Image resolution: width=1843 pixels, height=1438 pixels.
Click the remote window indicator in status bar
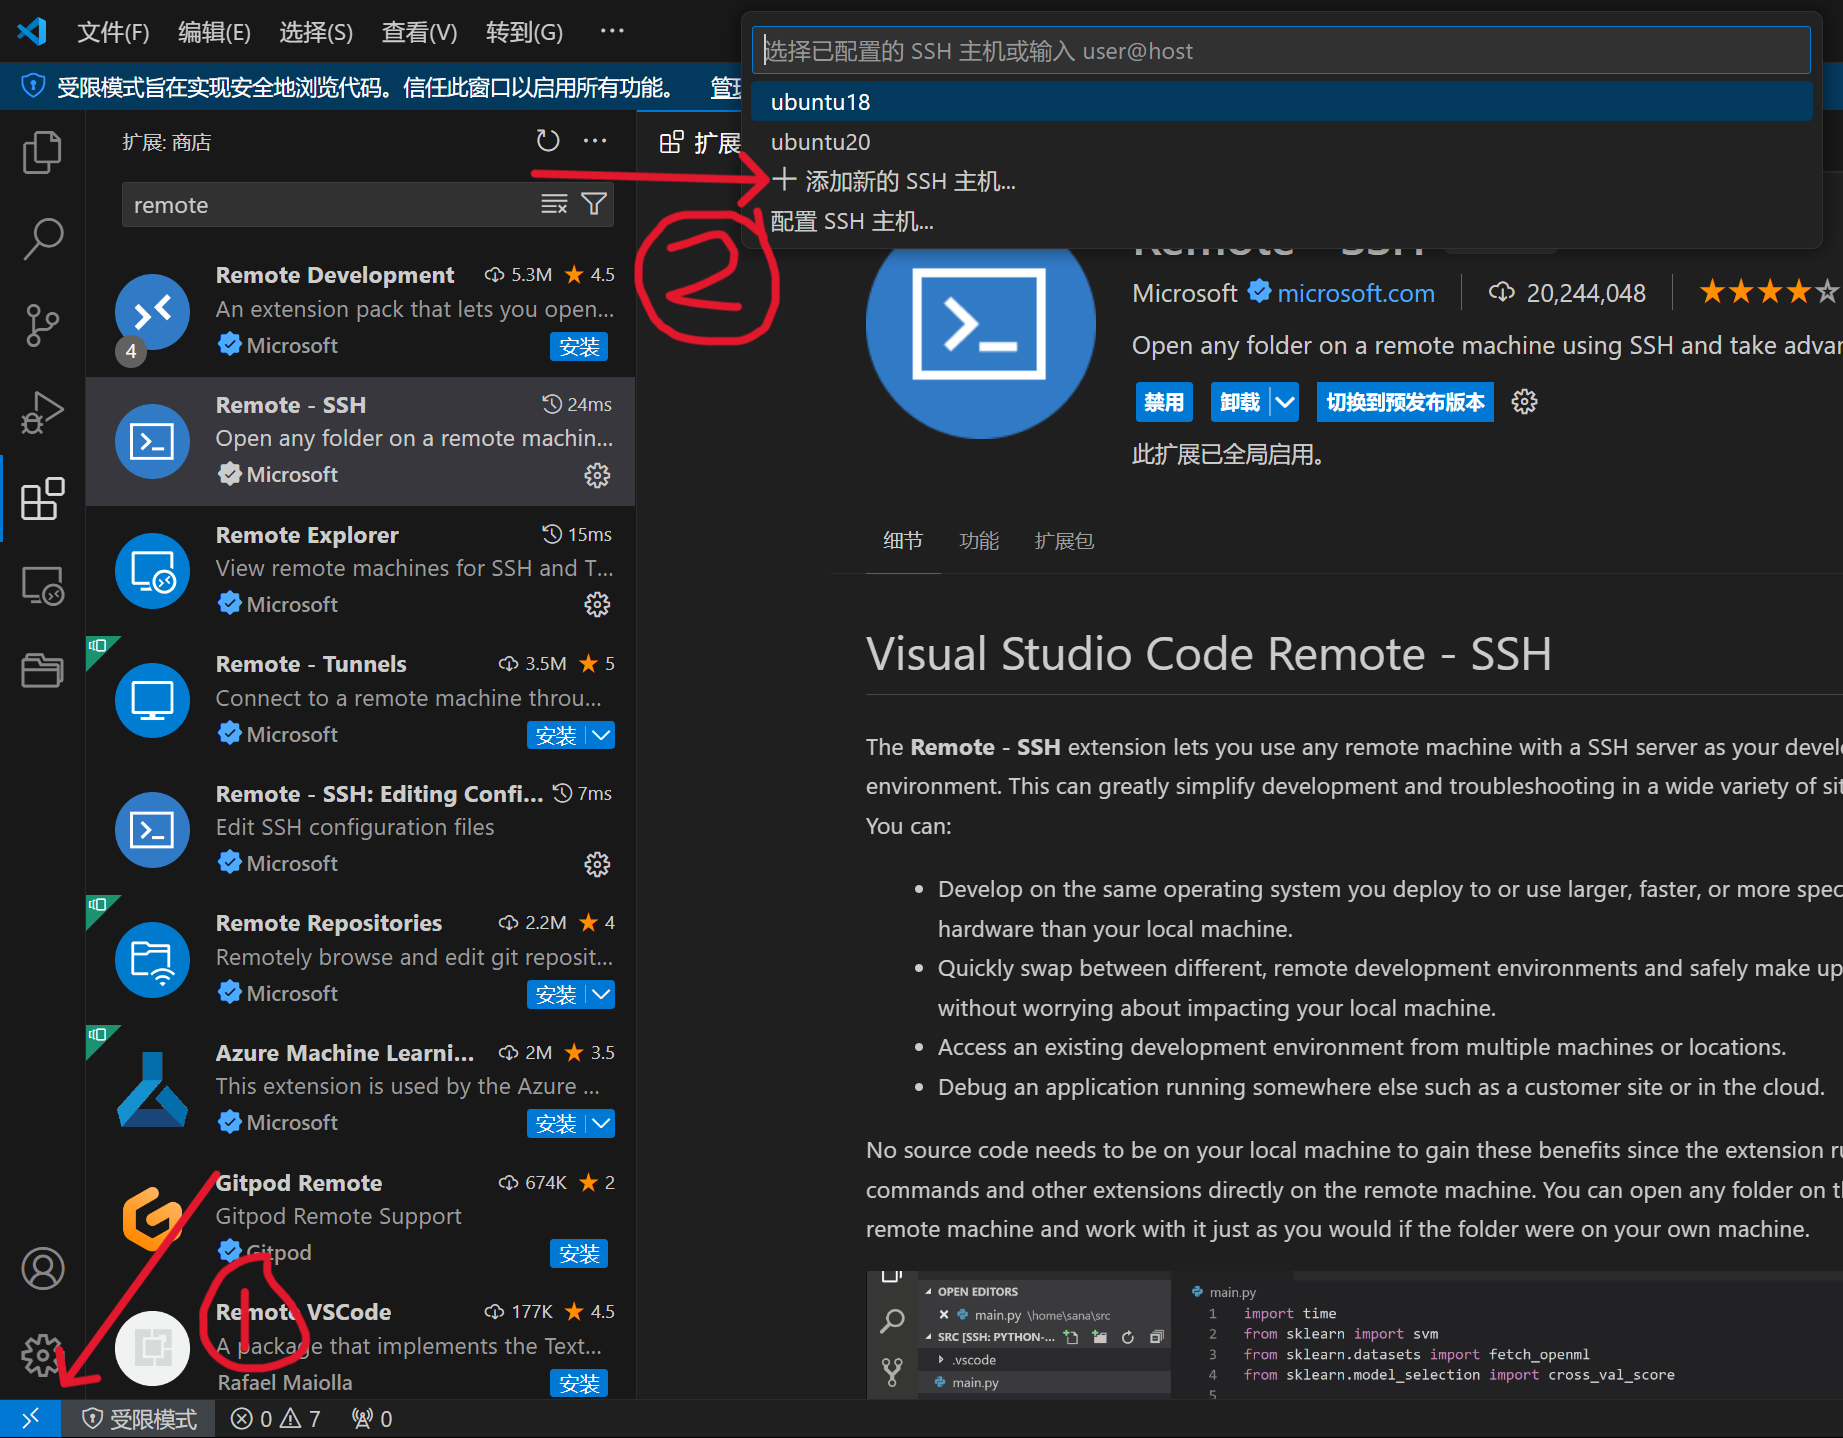click(x=31, y=1418)
